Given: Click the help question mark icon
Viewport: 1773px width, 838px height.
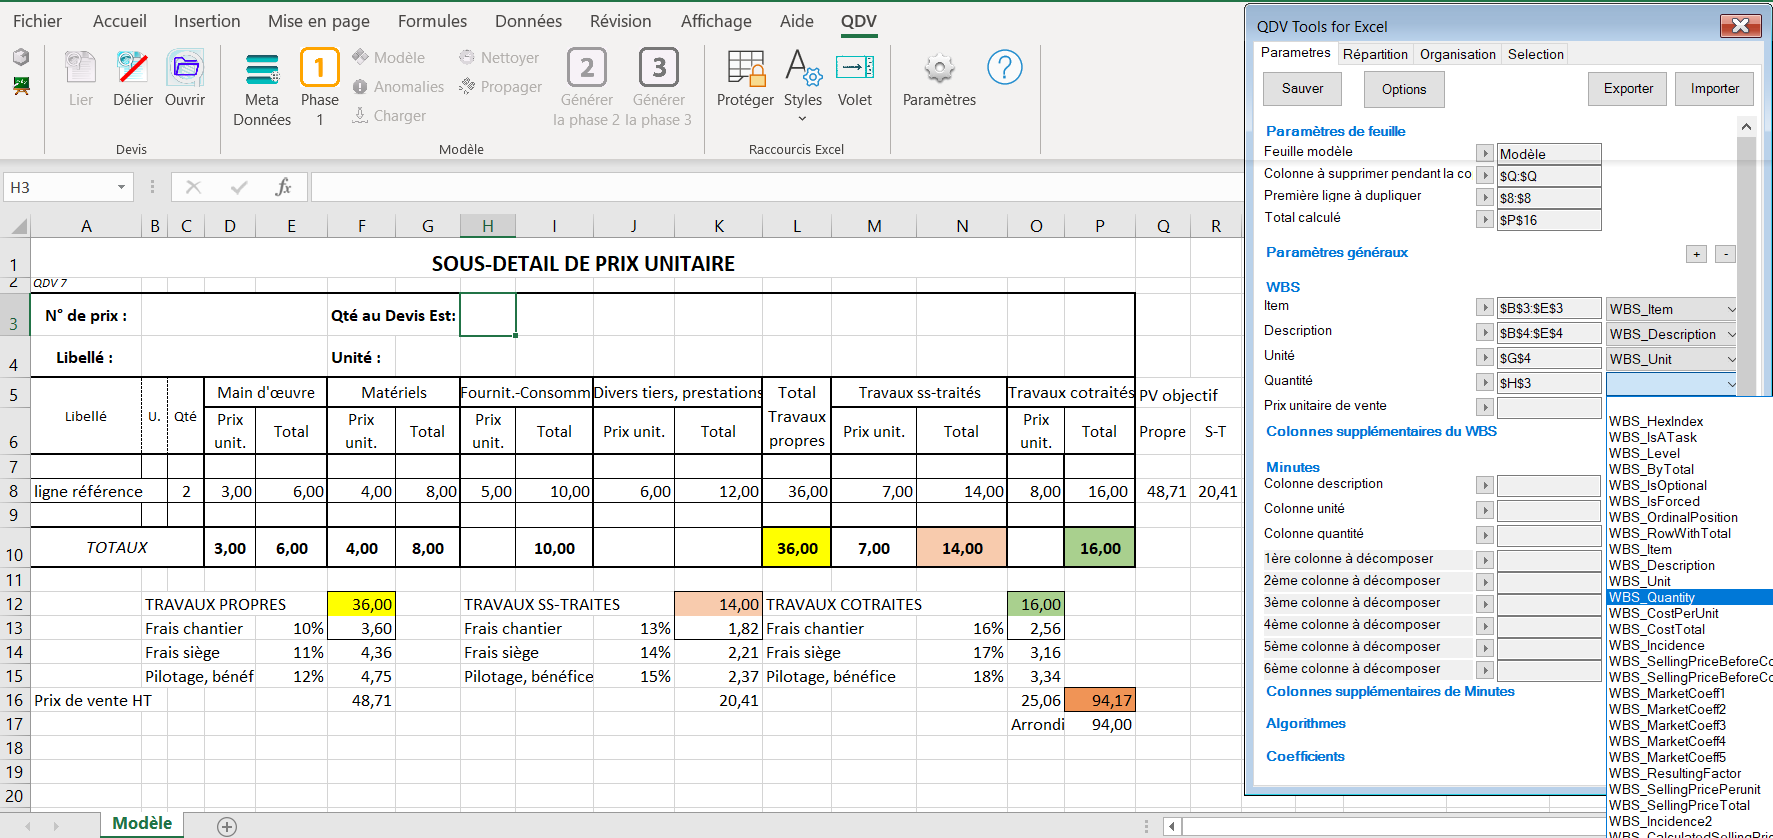Looking at the screenshot, I should (1004, 68).
